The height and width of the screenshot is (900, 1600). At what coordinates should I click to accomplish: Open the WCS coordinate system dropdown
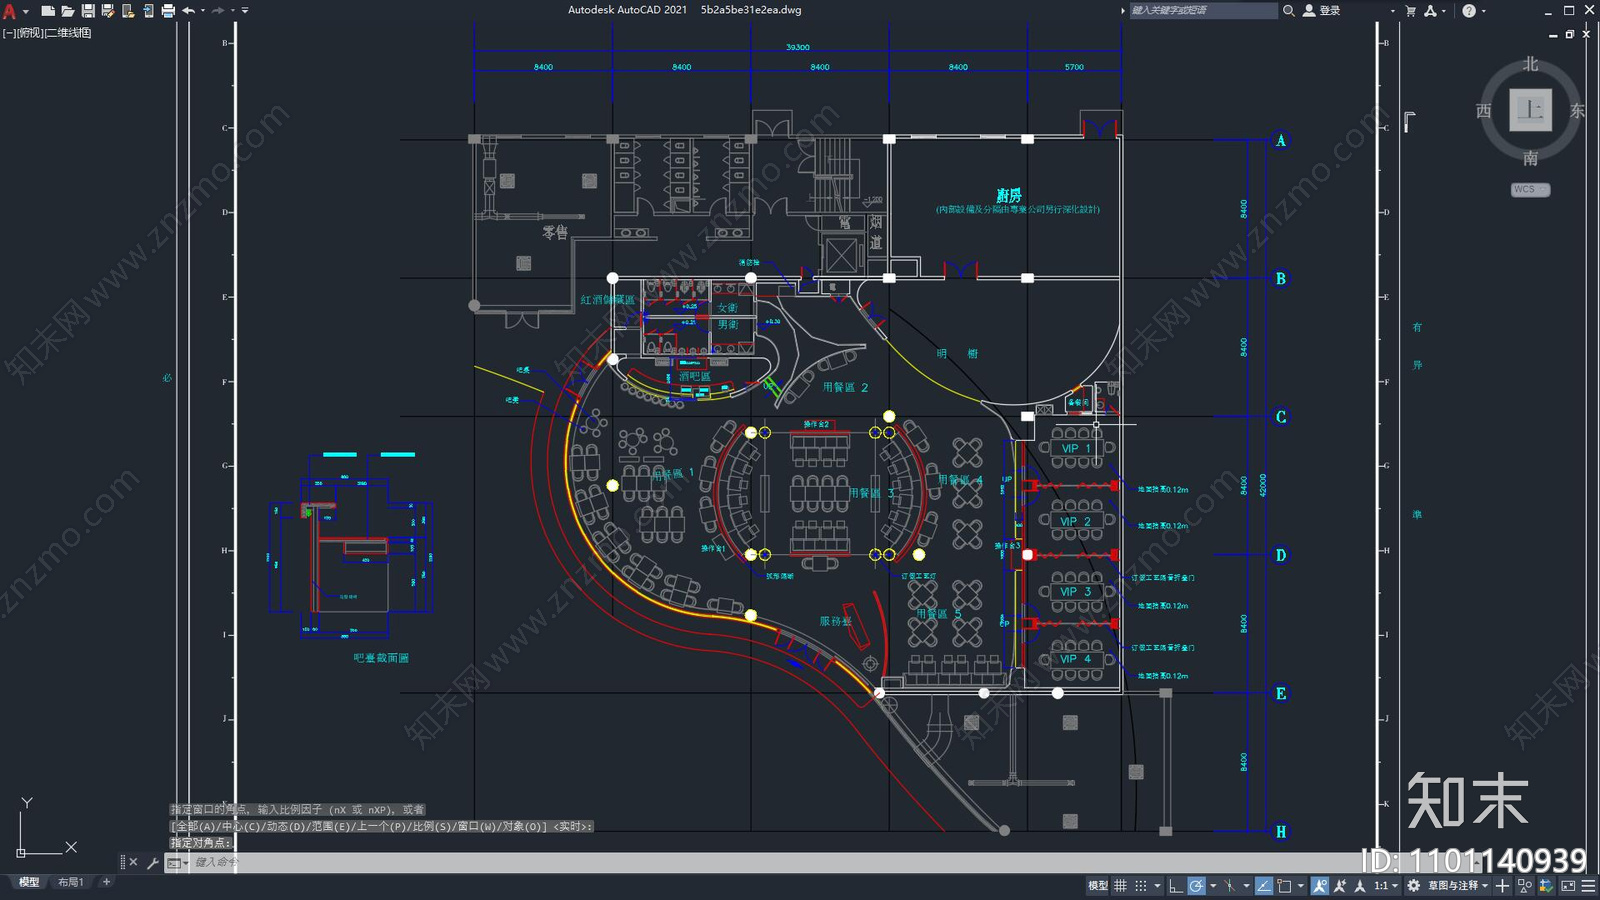point(1530,189)
